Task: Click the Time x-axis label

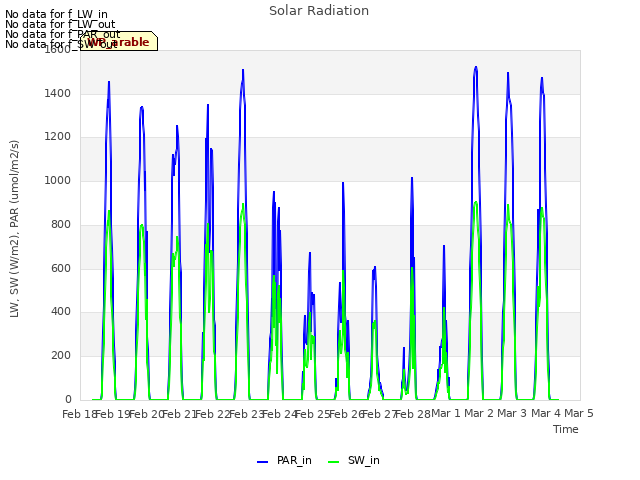Action: tap(566, 429)
